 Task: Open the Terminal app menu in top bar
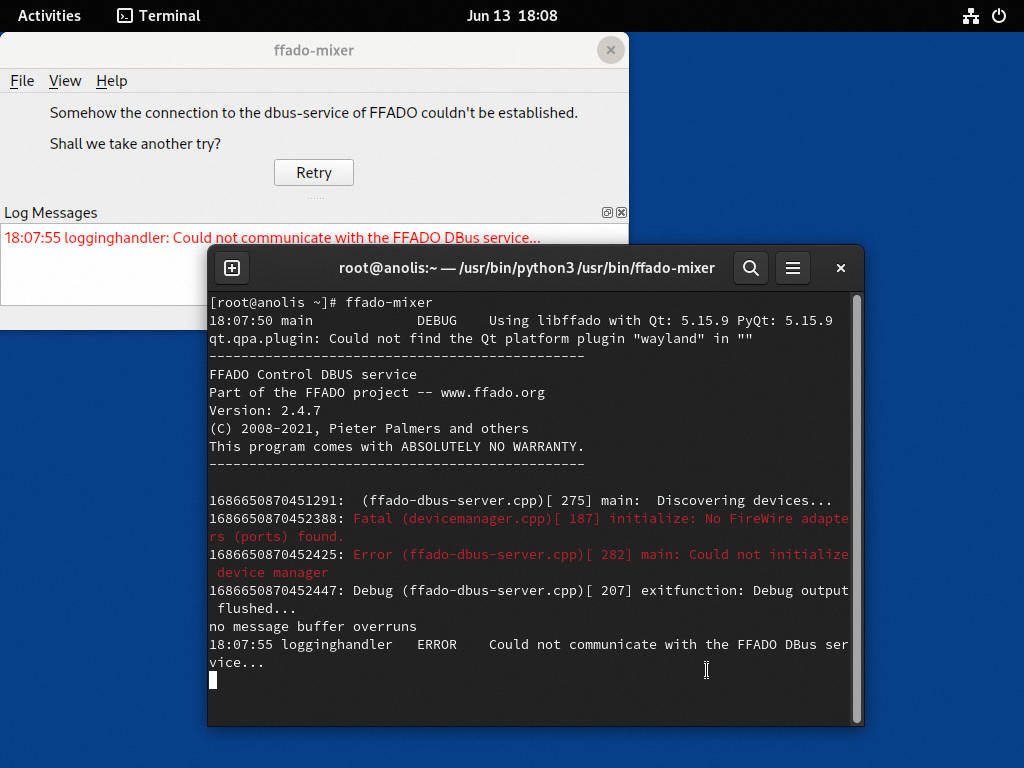(159, 16)
